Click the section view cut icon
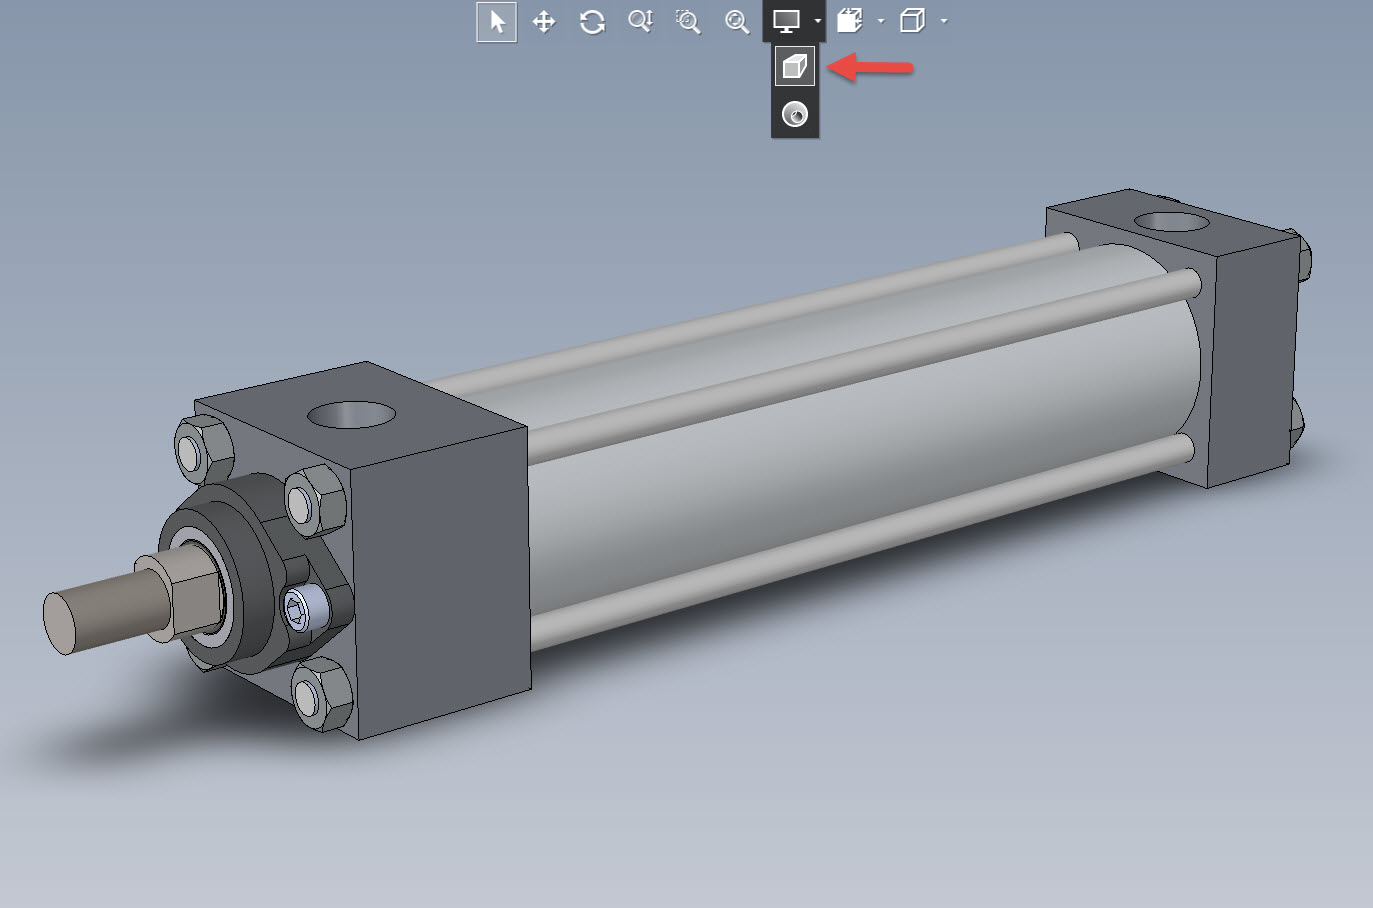The width and height of the screenshot is (1373, 908). [x=850, y=21]
